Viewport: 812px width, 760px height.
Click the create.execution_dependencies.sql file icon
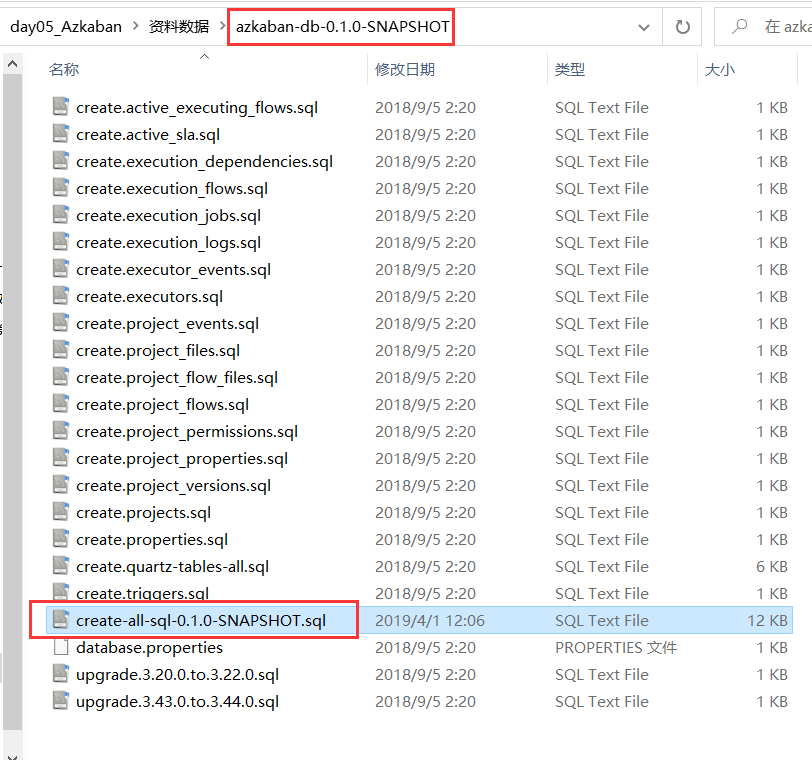61,160
